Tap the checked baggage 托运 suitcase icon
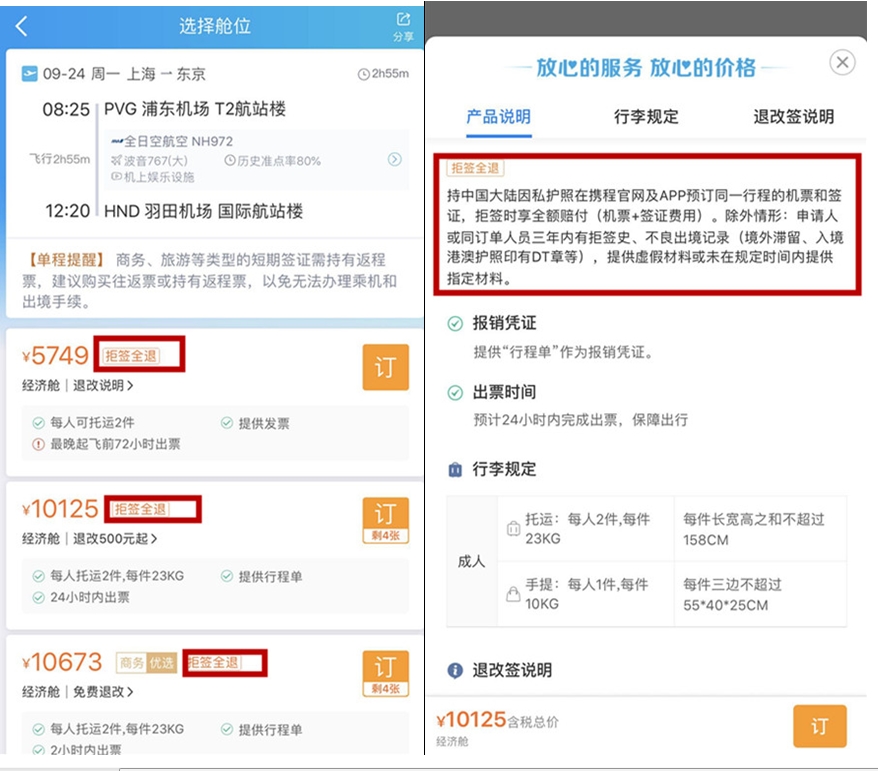Screen dimensions: 878x771 [x=513, y=529]
